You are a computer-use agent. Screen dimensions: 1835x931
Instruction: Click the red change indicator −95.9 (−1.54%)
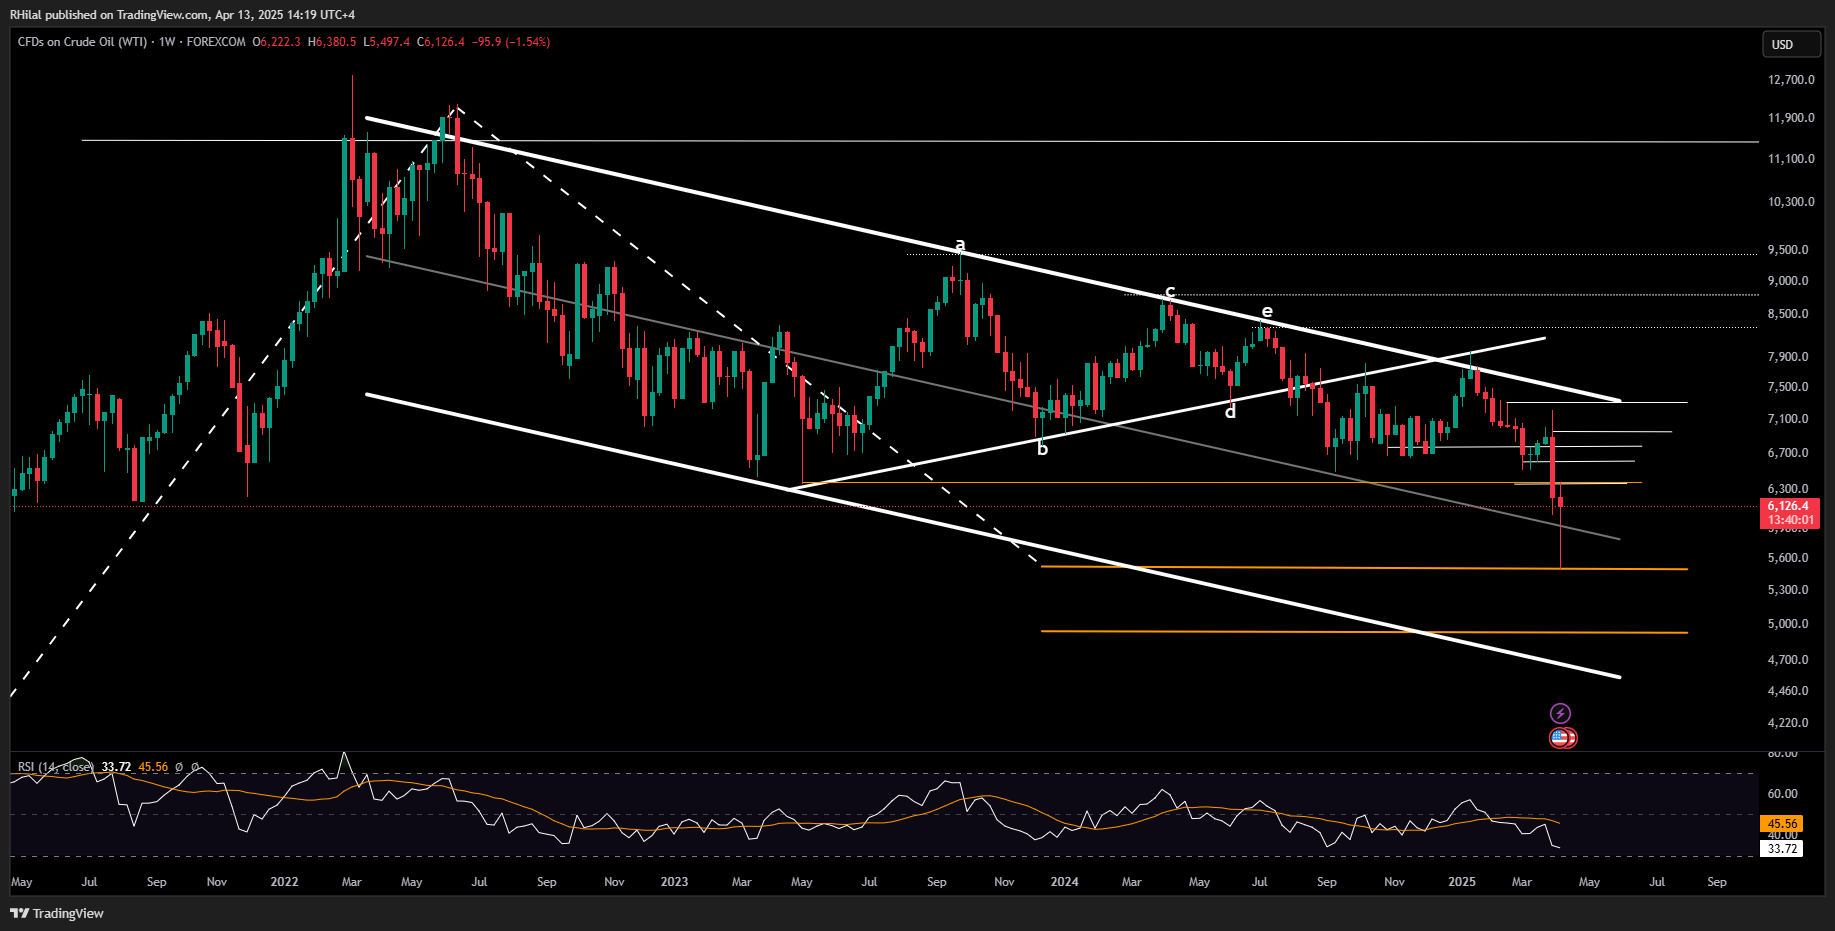pyautogui.click(x=513, y=43)
